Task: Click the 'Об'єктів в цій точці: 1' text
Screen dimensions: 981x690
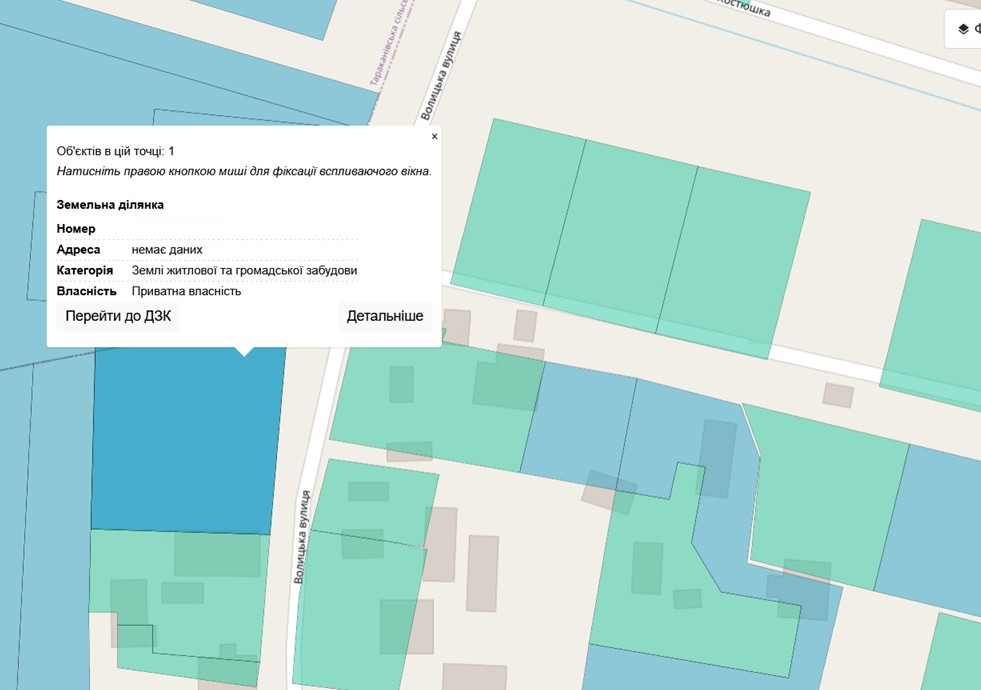Action: click(116, 151)
